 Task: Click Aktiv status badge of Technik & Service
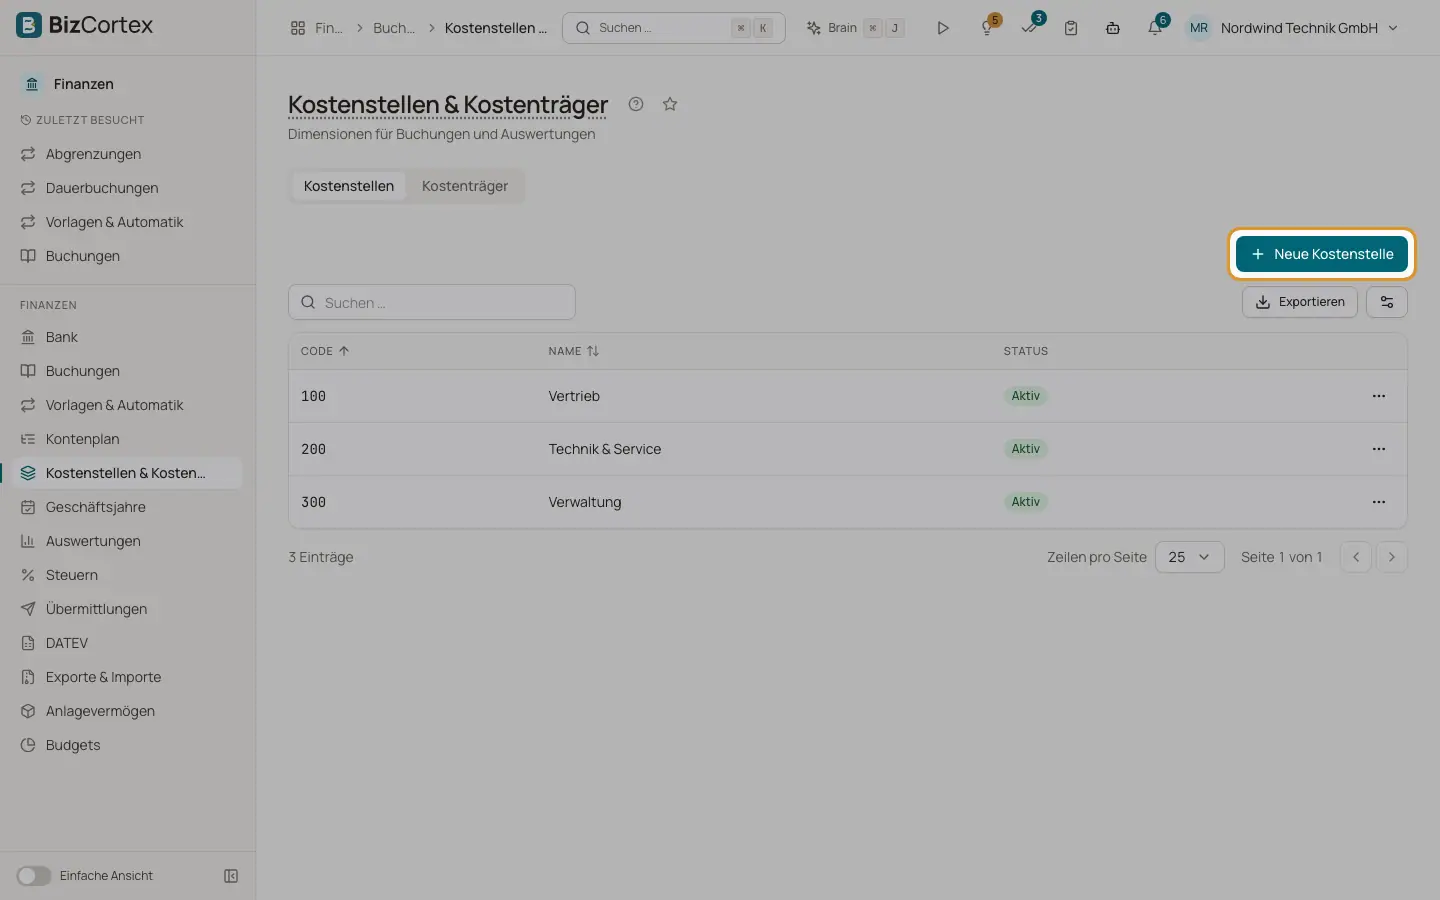[1026, 449]
